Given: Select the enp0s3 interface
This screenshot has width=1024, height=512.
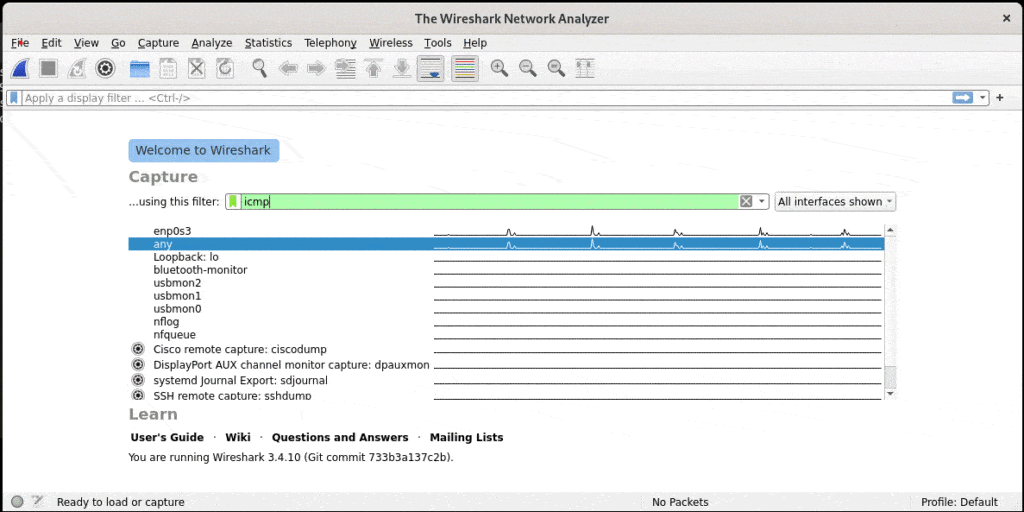Looking at the screenshot, I should (505, 231).
